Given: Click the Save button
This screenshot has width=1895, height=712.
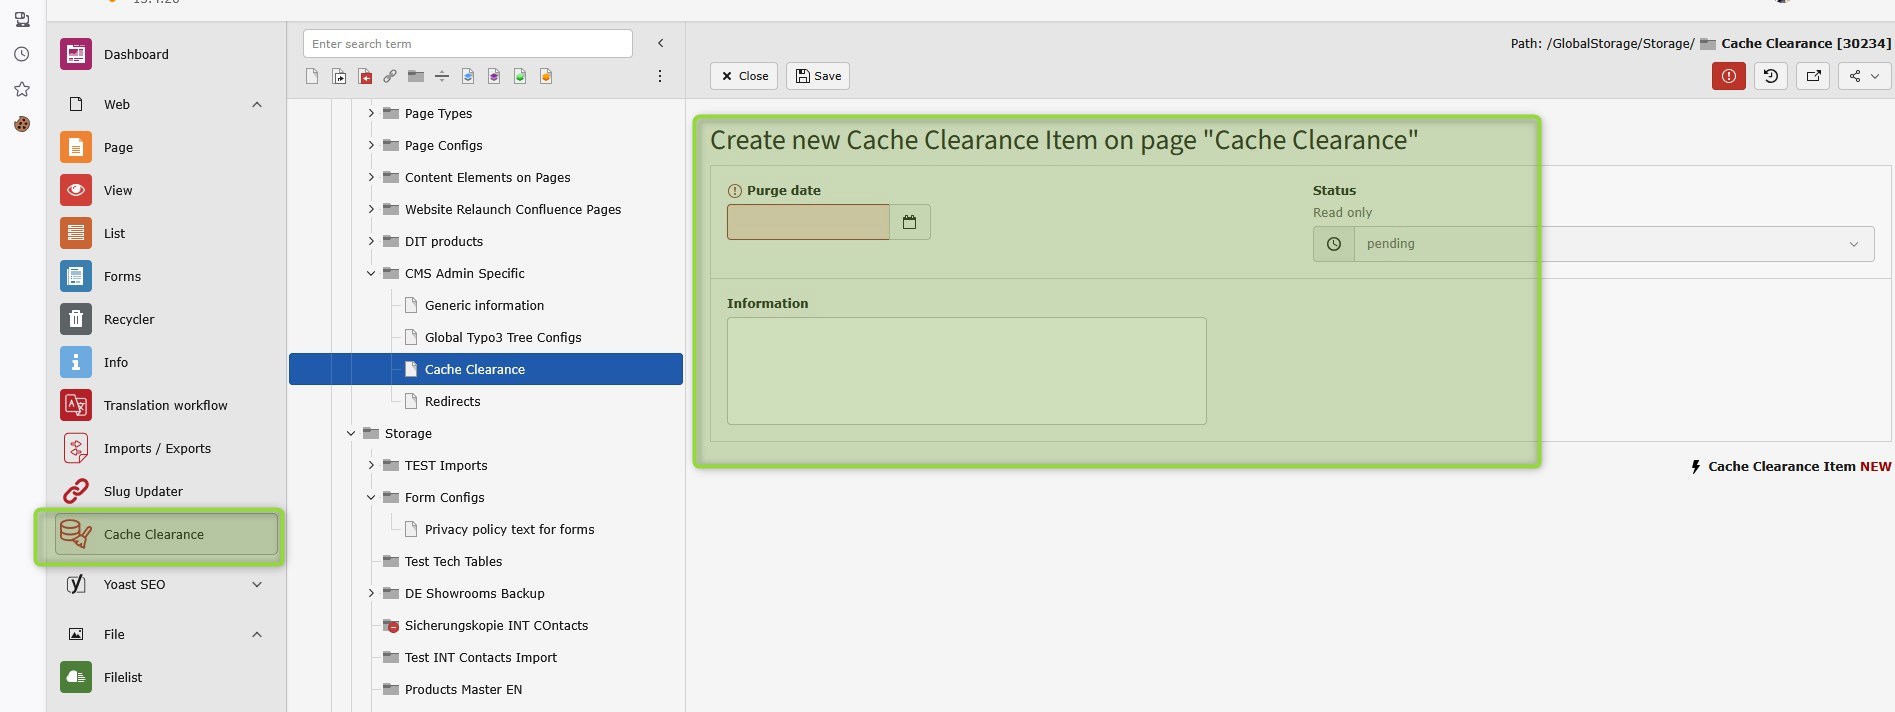Looking at the screenshot, I should (x=817, y=76).
